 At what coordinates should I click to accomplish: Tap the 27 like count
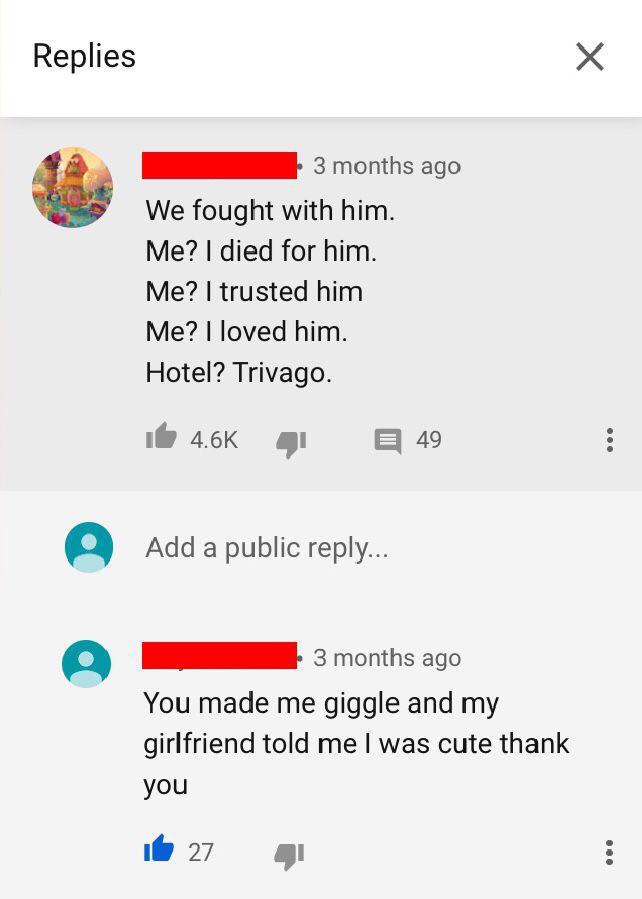pos(201,852)
